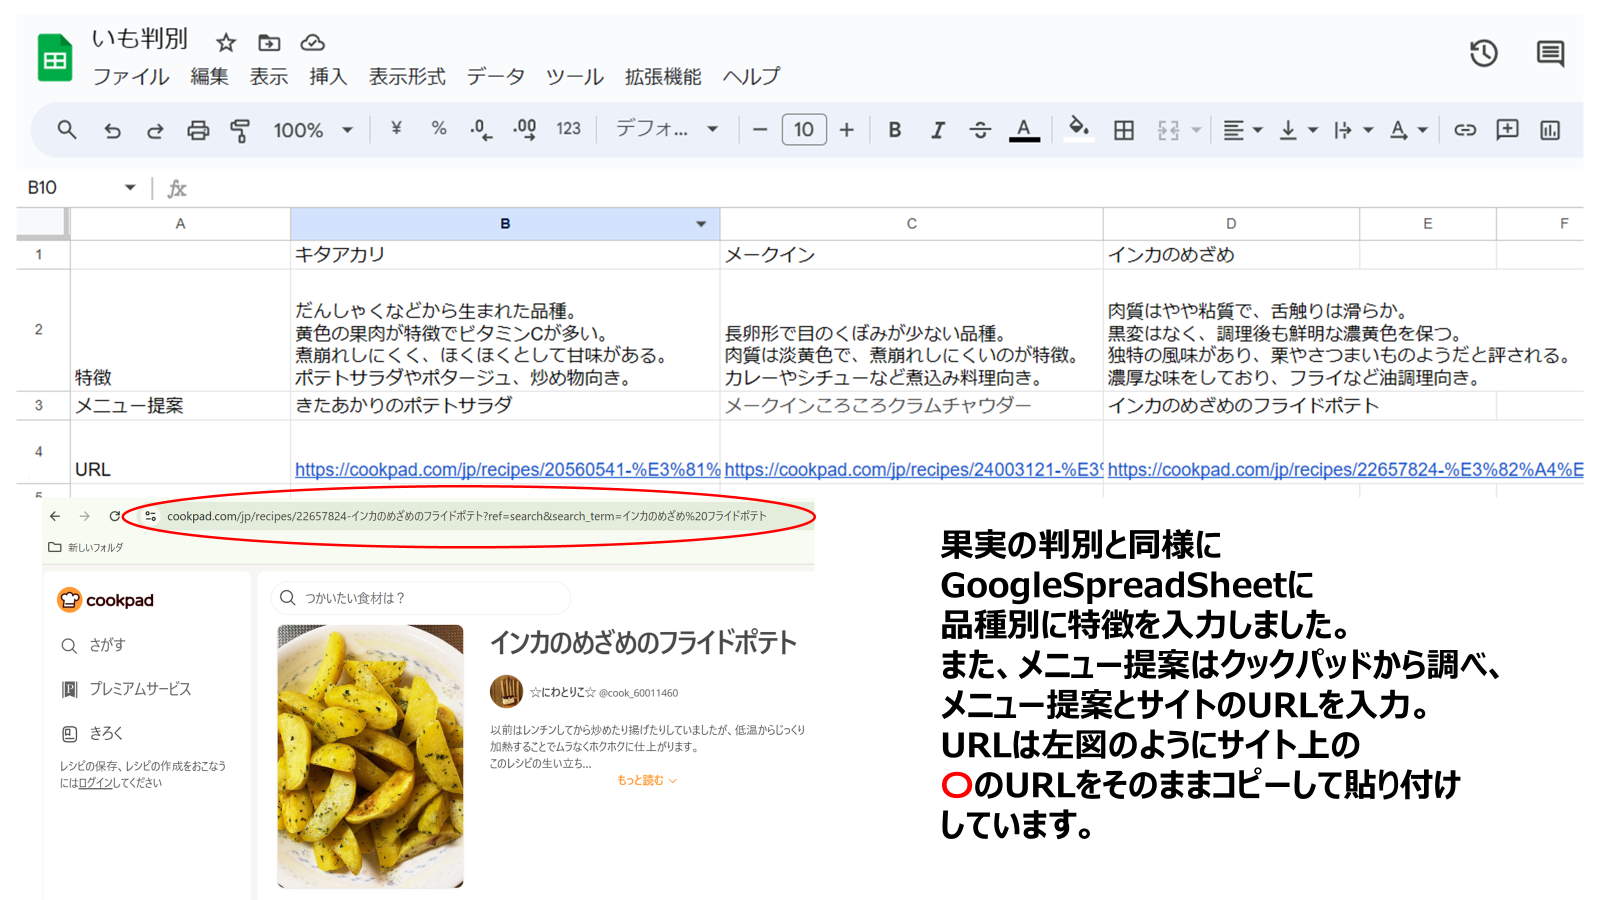
Task: Print the spreadsheet
Action: [198, 130]
